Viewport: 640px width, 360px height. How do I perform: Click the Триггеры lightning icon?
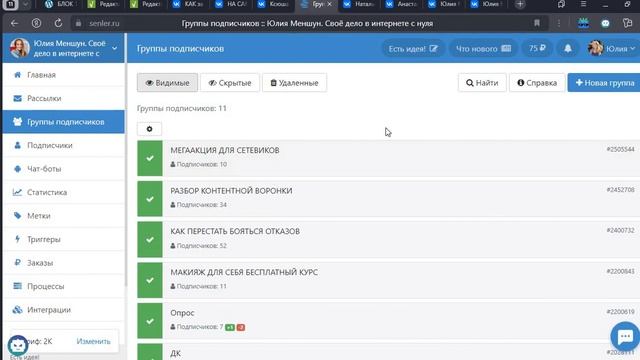[17, 239]
